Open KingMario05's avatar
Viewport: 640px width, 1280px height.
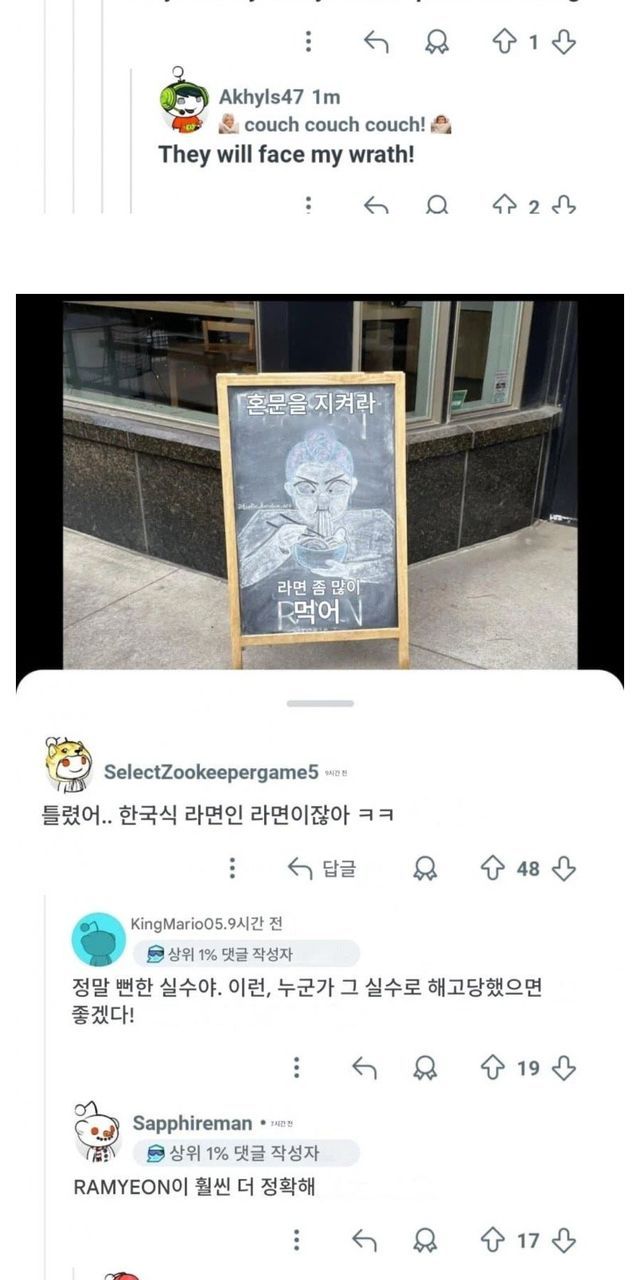pyautogui.click(x=98, y=938)
